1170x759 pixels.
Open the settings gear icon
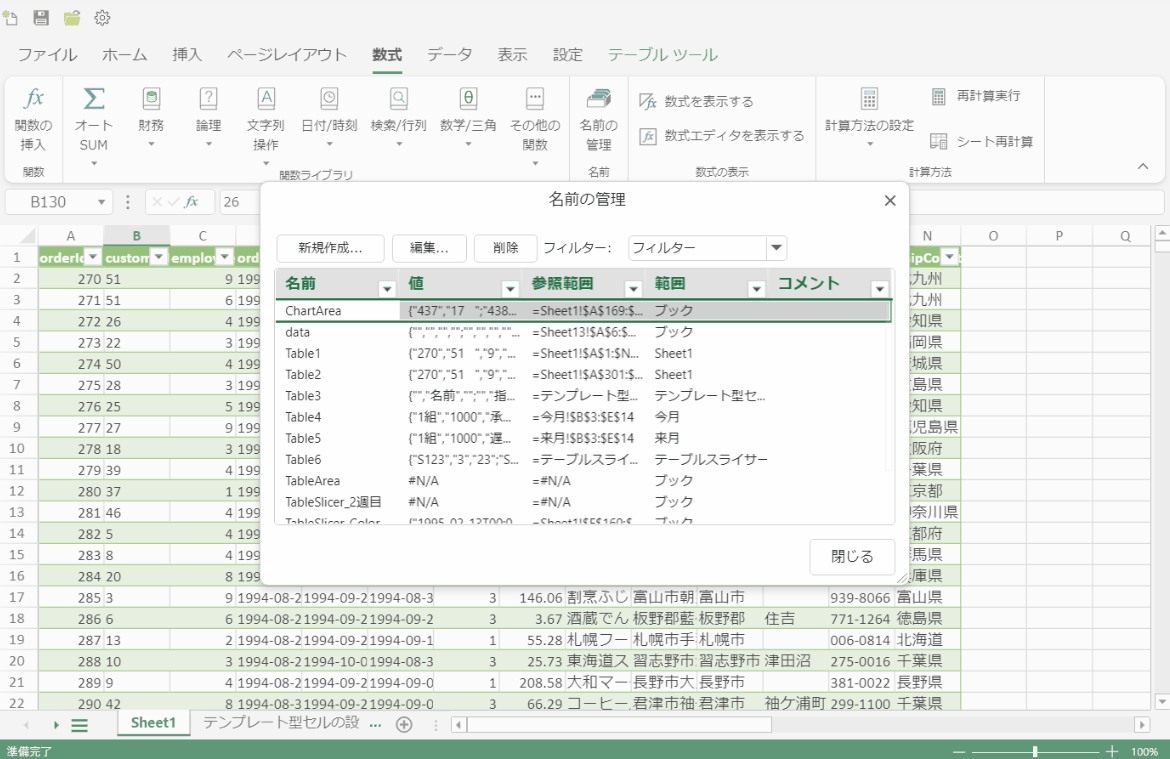(102, 17)
